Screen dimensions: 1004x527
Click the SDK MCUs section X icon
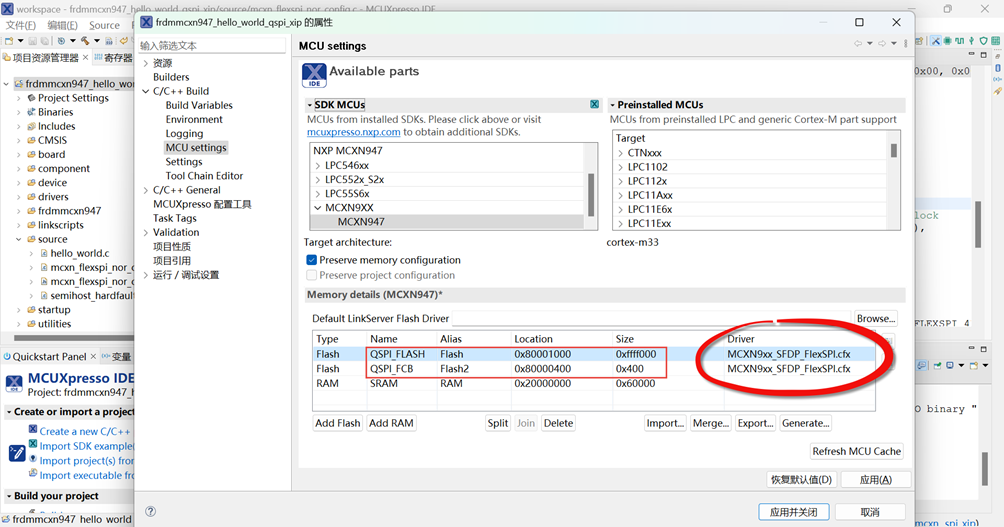(594, 104)
